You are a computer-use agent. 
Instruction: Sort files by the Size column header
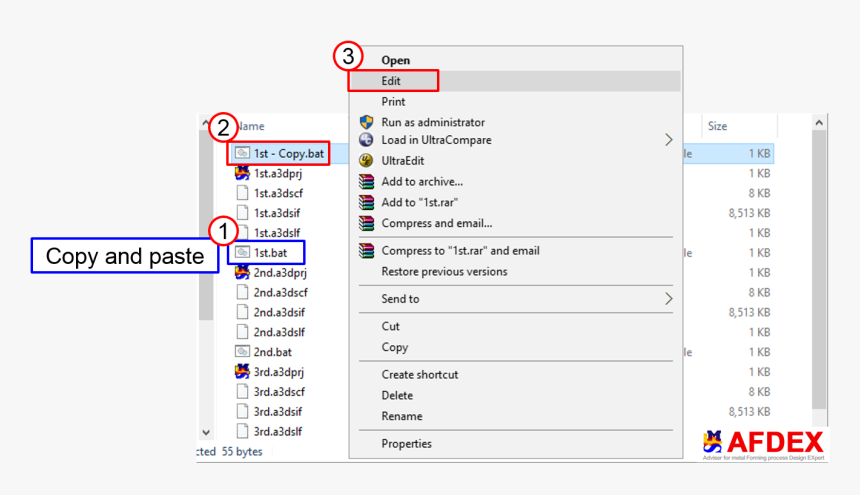(717, 127)
